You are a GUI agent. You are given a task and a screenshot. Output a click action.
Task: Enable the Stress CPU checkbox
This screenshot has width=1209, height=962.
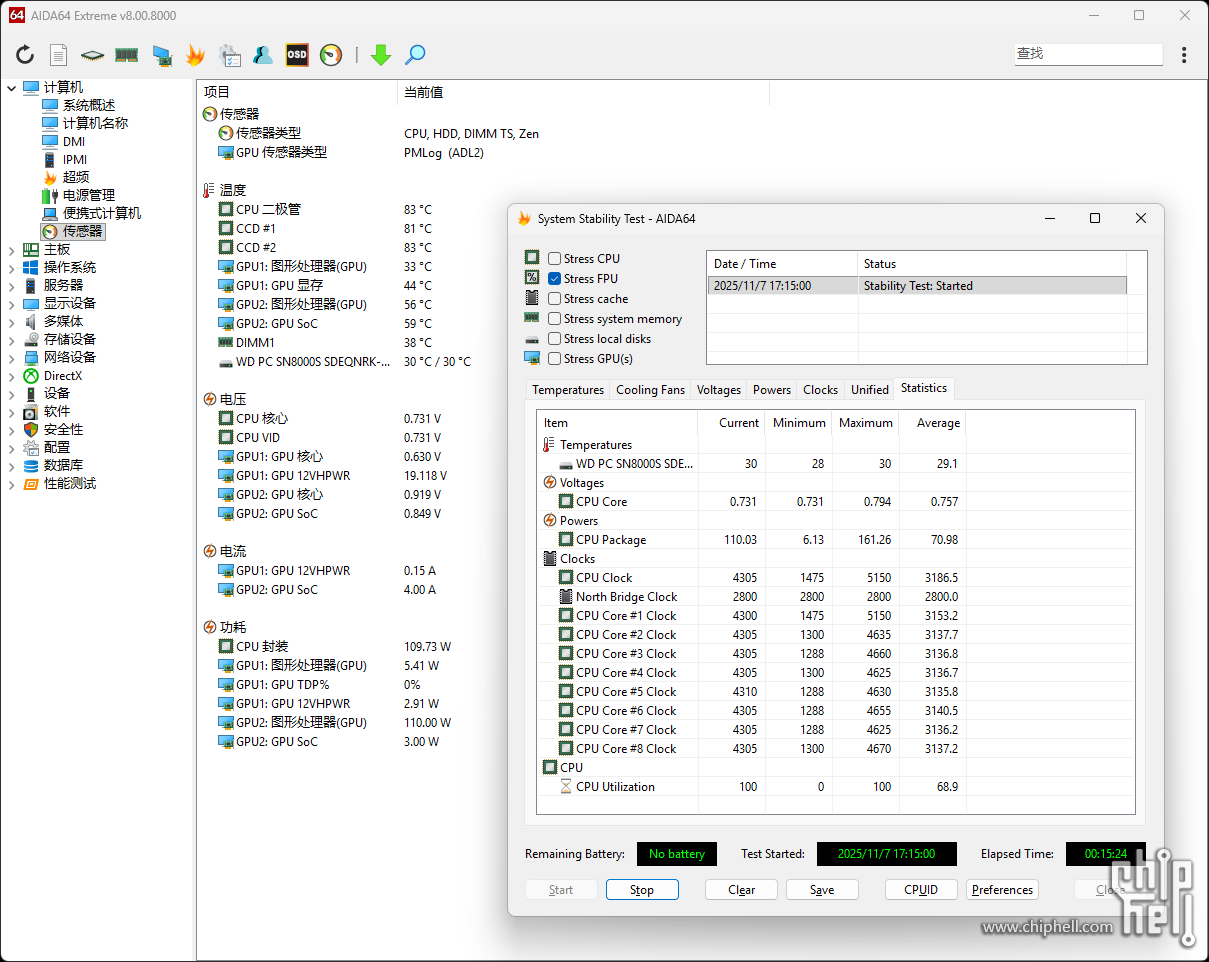pyautogui.click(x=554, y=259)
